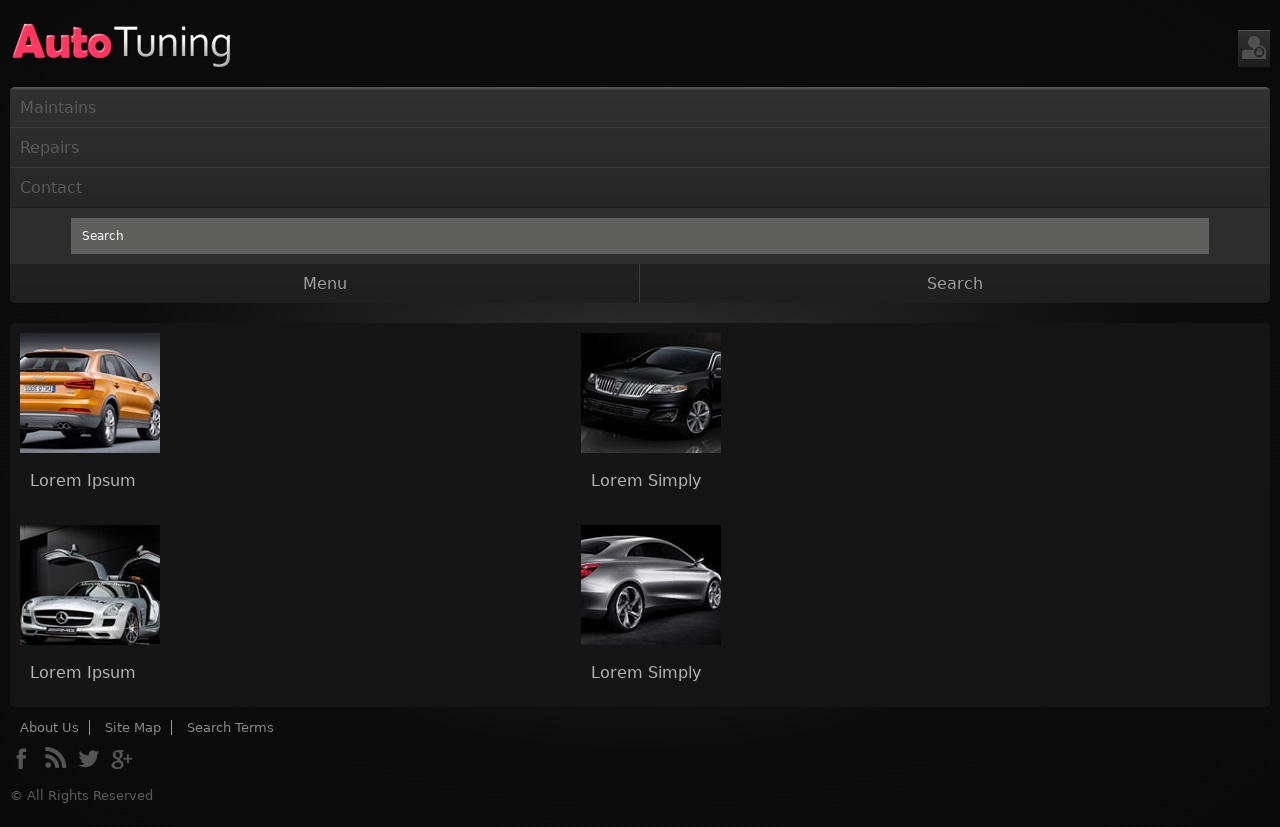Image resolution: width=1280 pixels, height=827 pixels.
Task: Open Lorem Ipsum under gullwing Mercedes
Action: 83,673
